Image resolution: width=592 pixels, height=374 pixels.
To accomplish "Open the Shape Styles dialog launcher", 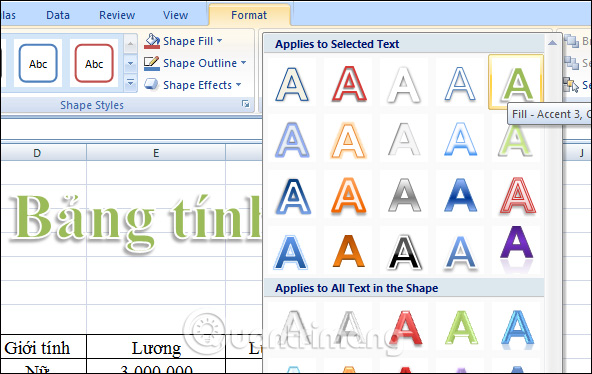I will [x=246, y=104].
